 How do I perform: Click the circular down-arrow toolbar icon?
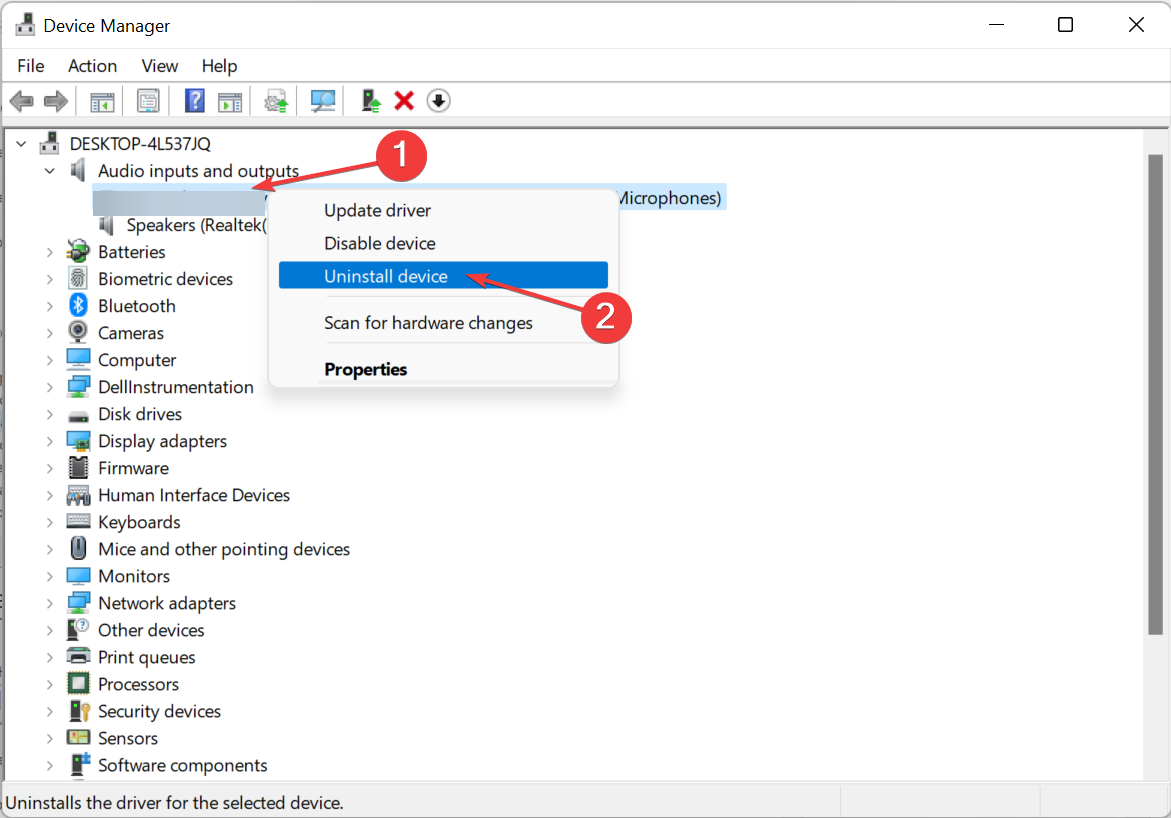coord(438,101)
